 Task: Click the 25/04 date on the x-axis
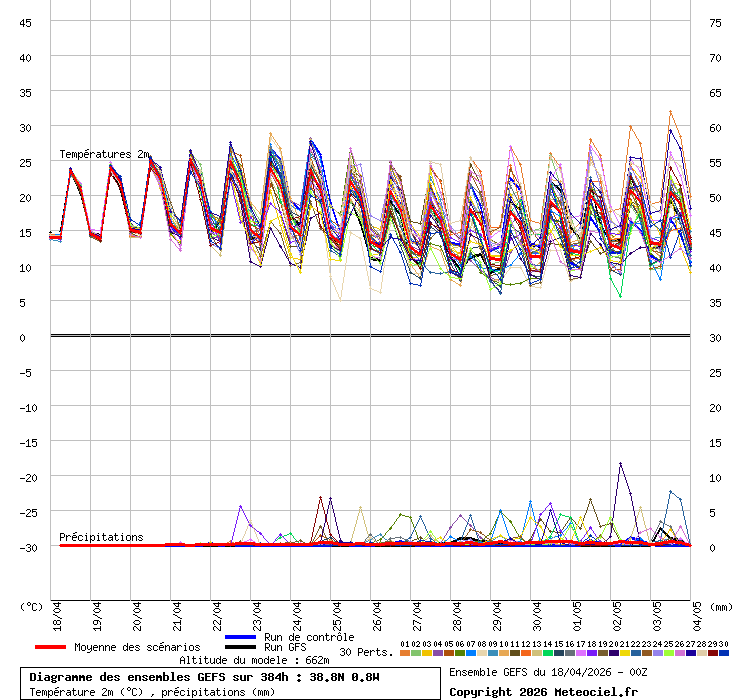point(336,611)
